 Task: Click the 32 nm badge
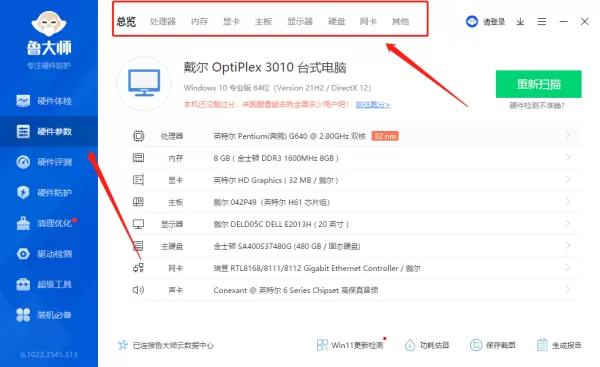(x=385, y=136)
